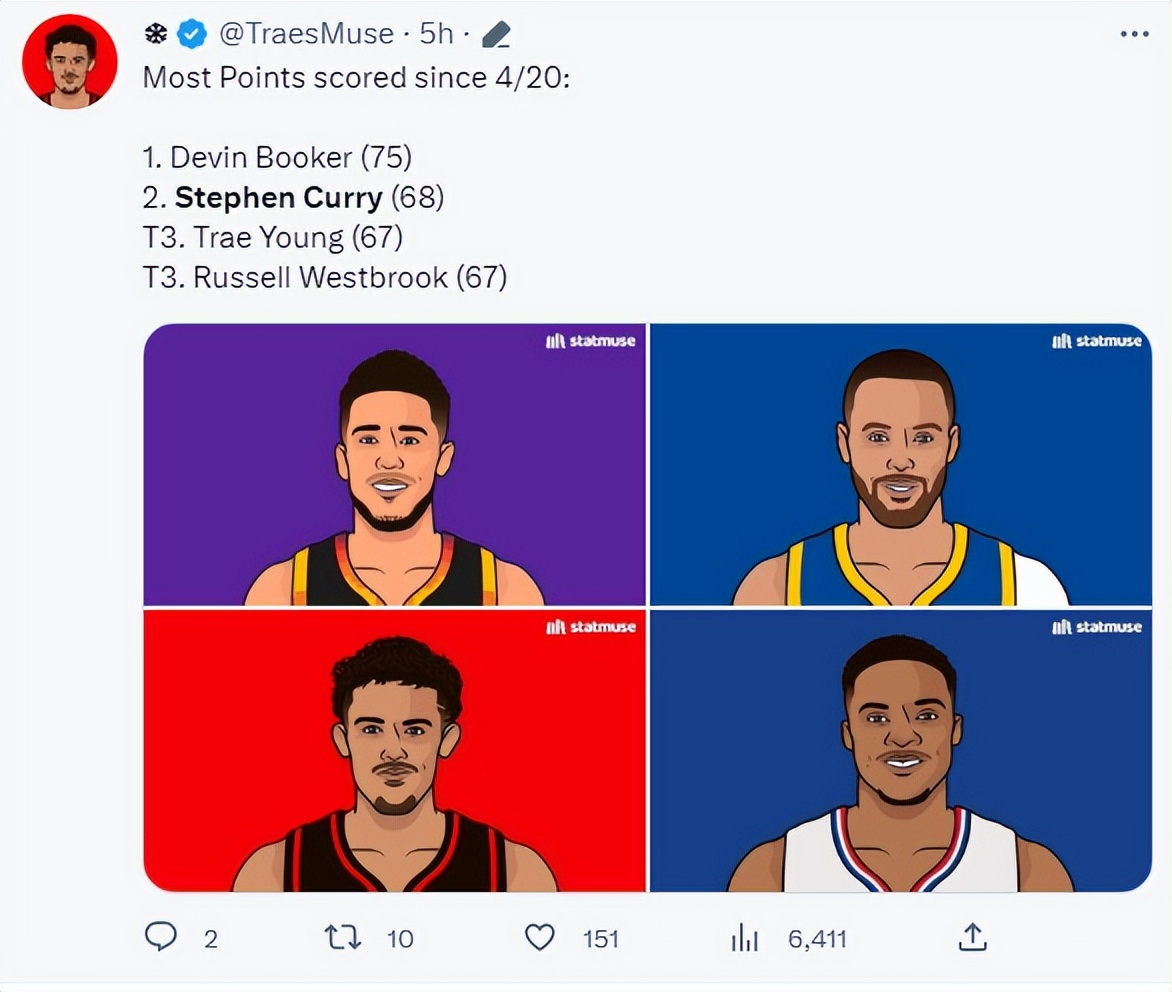The image size is (1172, 992).
Task: Click the 5h timestamp link
Action: [x=436, y=34]
